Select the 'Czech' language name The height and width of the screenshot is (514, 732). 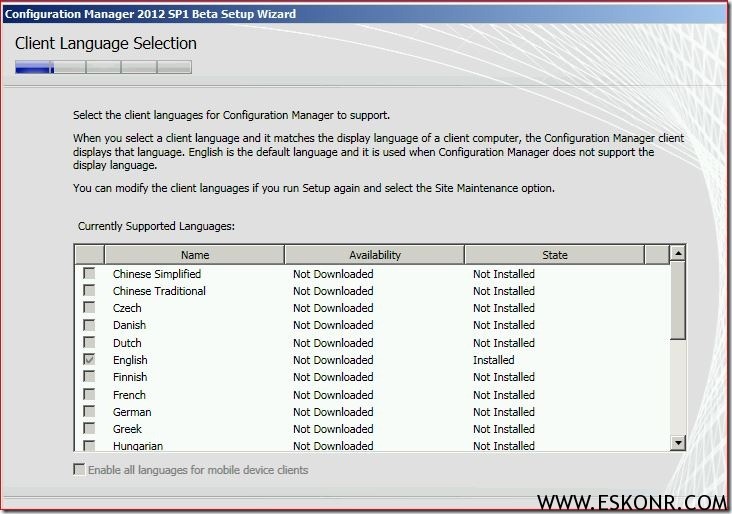(x=127, y=308)
